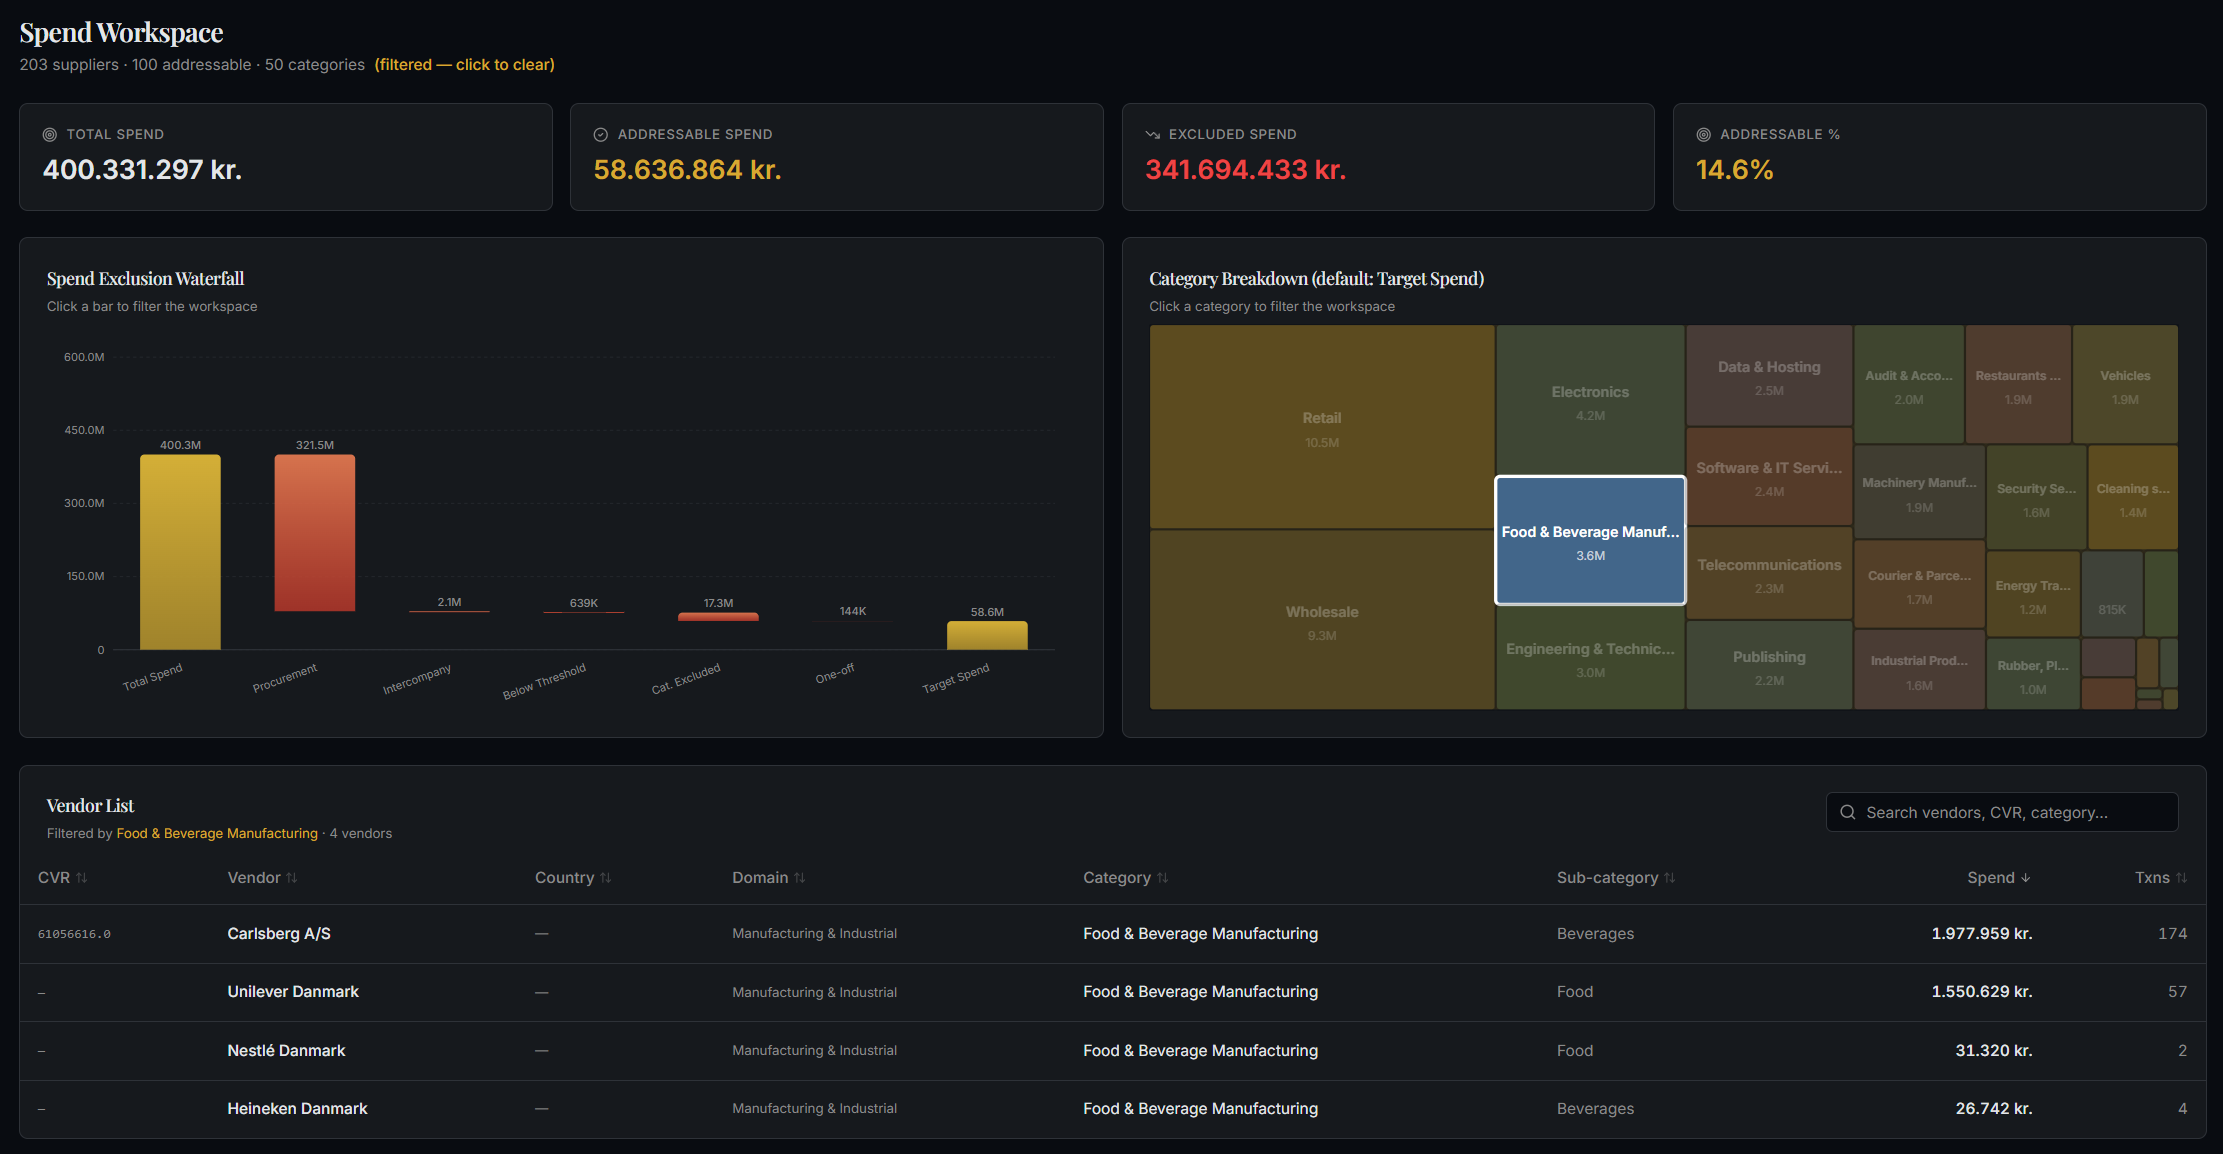Sort by Sub-category column arrows icon
The image size is (2223, 1154).
[x=1670, y=878]
